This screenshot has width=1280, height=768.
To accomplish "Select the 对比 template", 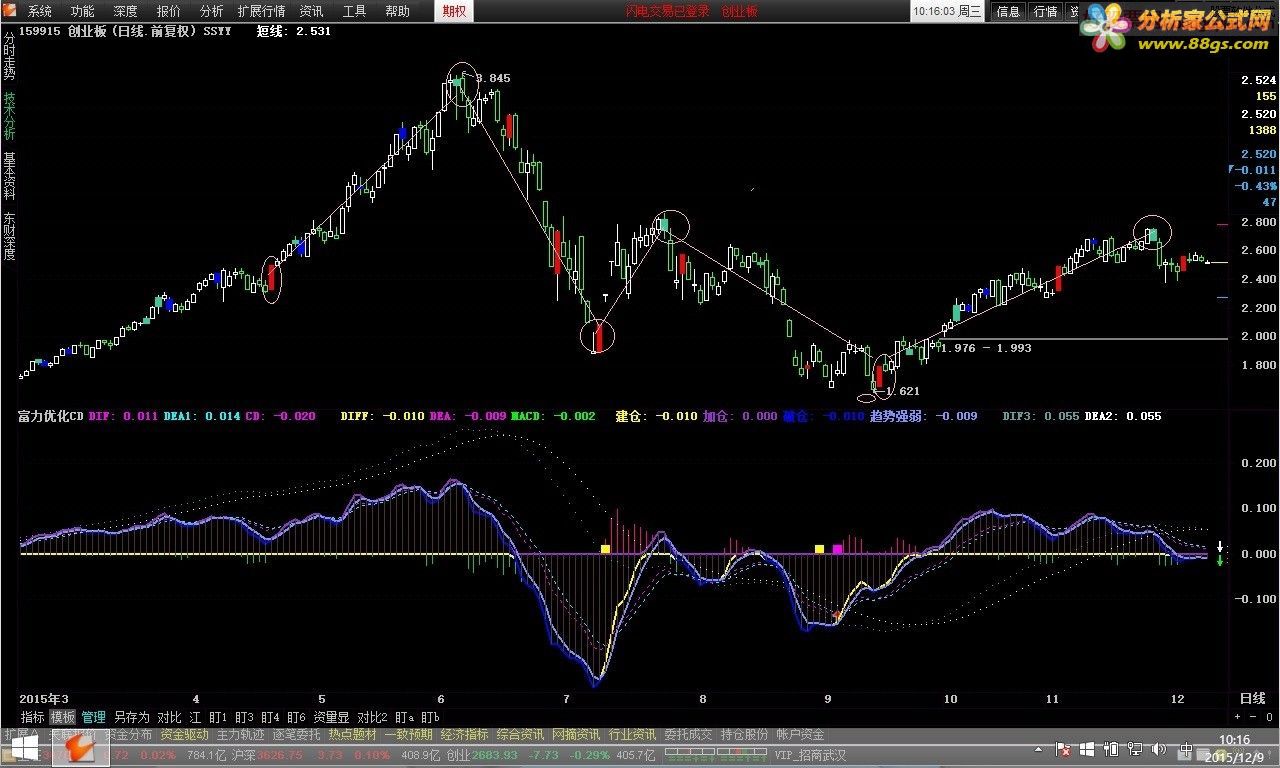I will [x=170, y=717].
